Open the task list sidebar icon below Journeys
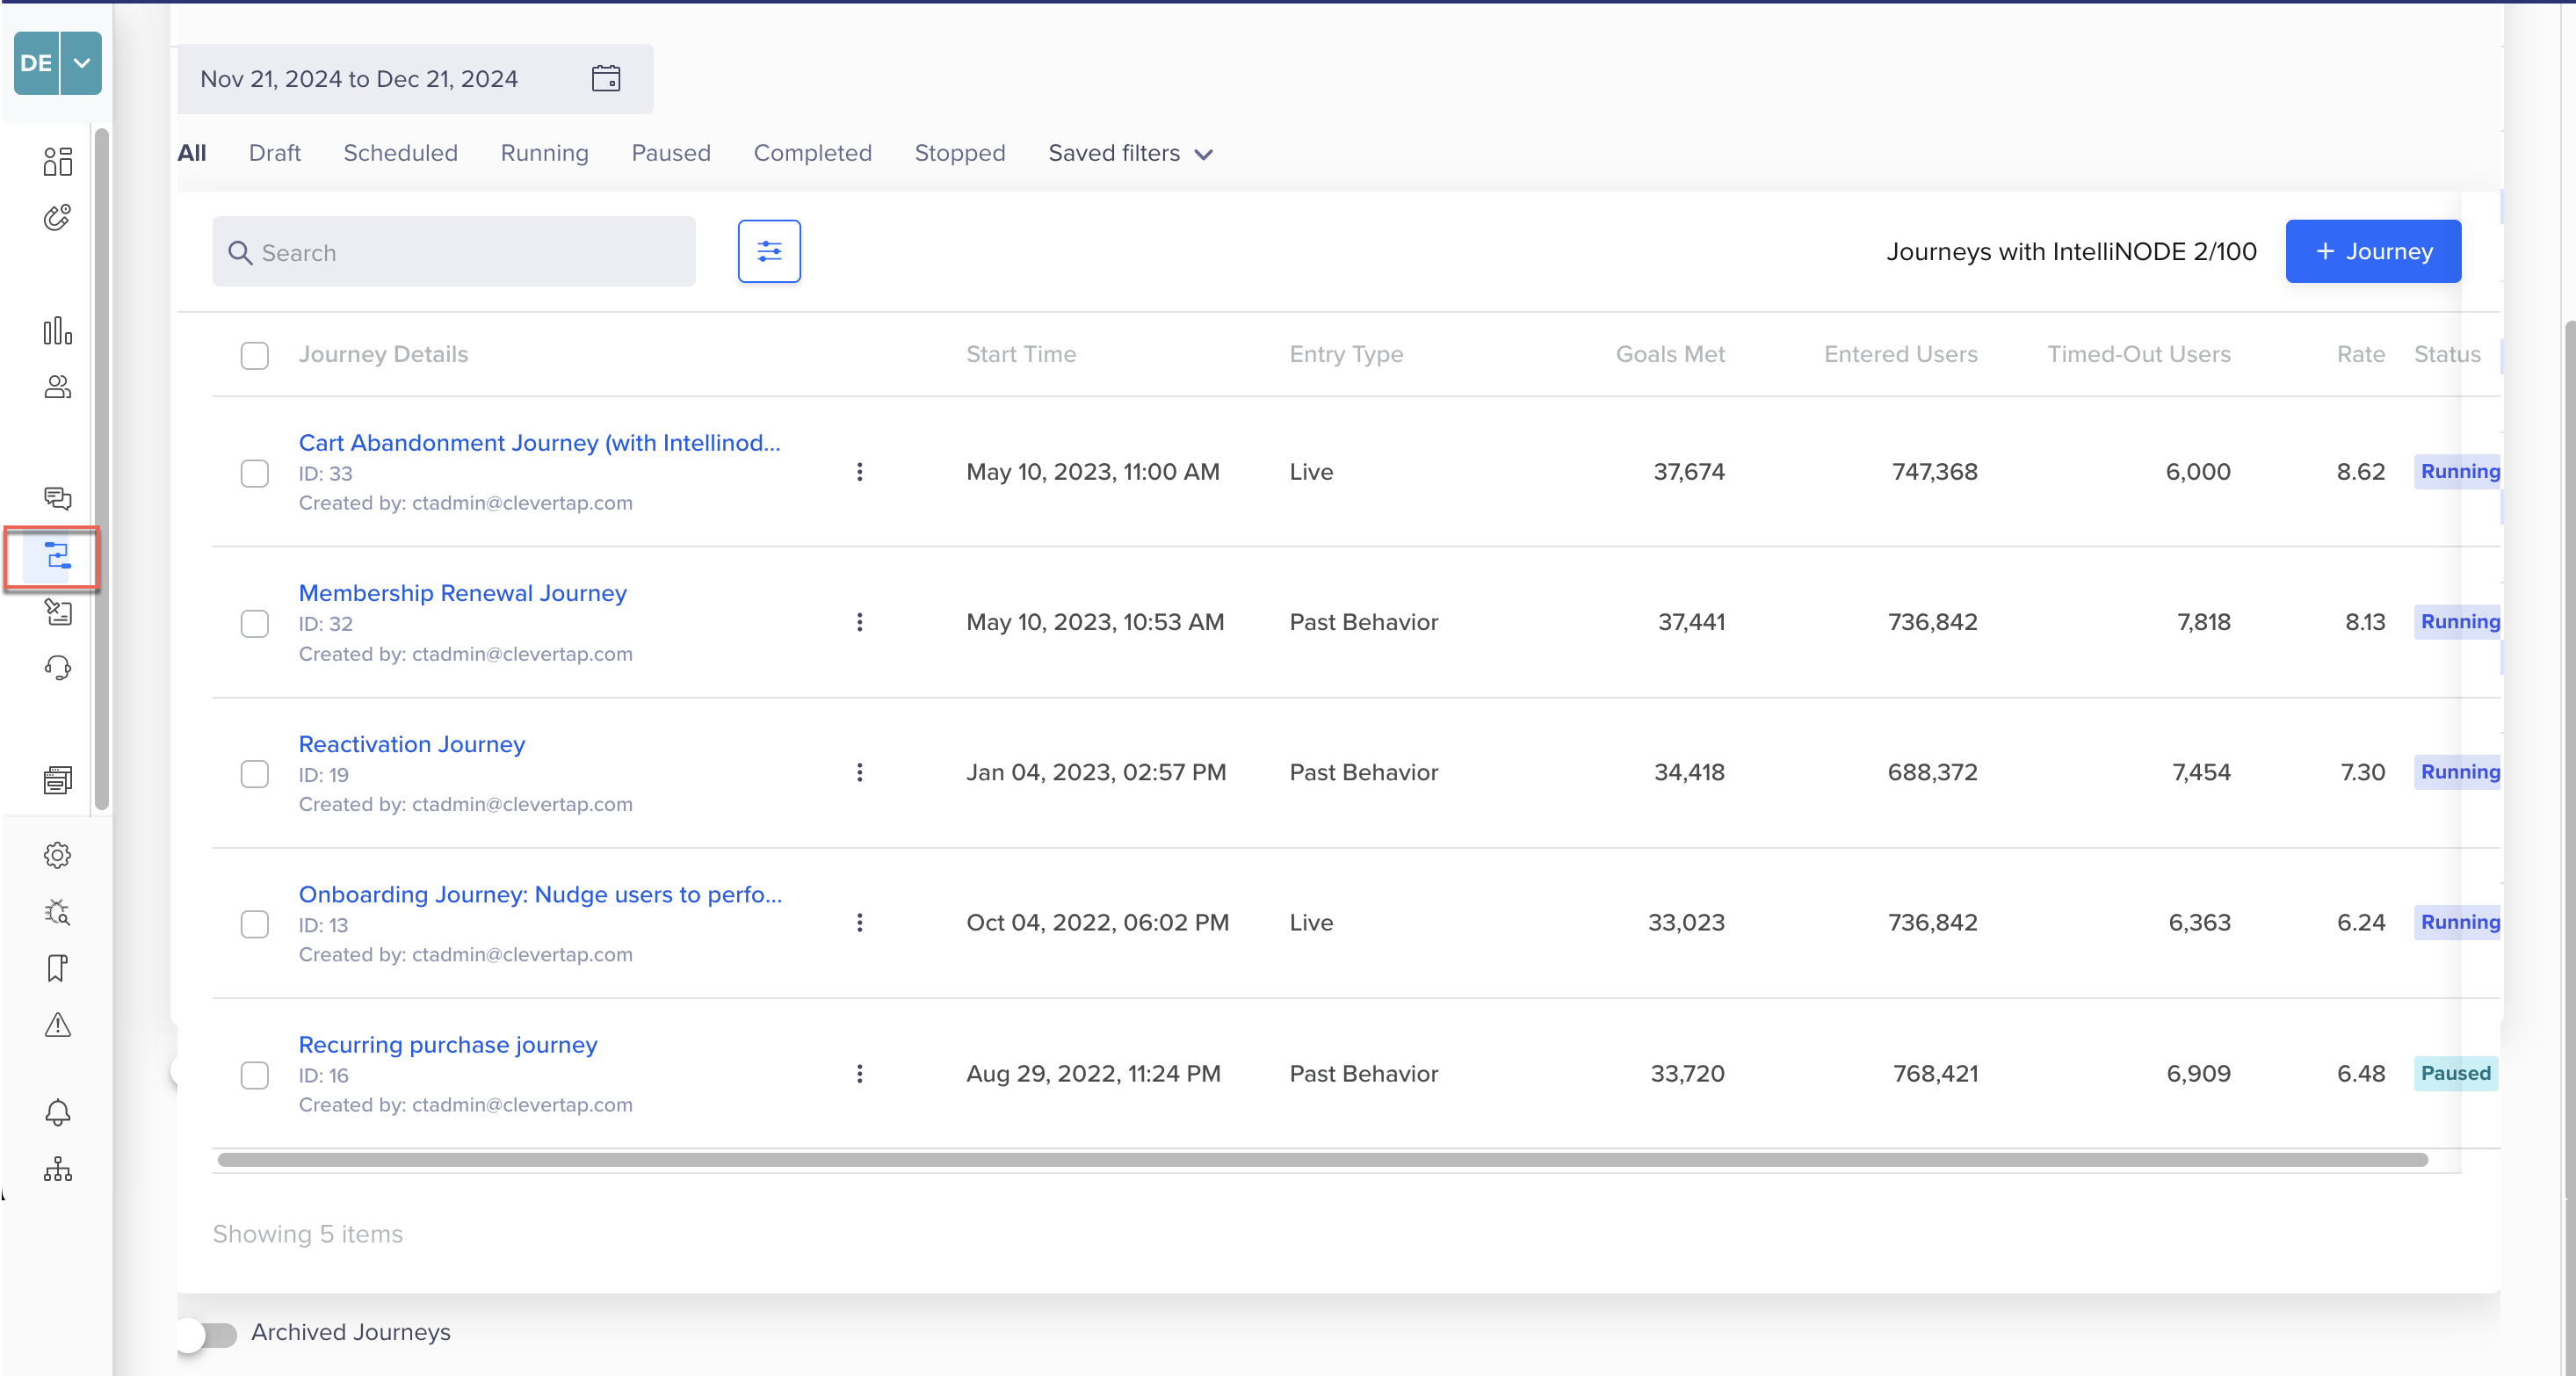This screenshot has height=1376, width=2576. 58,611
